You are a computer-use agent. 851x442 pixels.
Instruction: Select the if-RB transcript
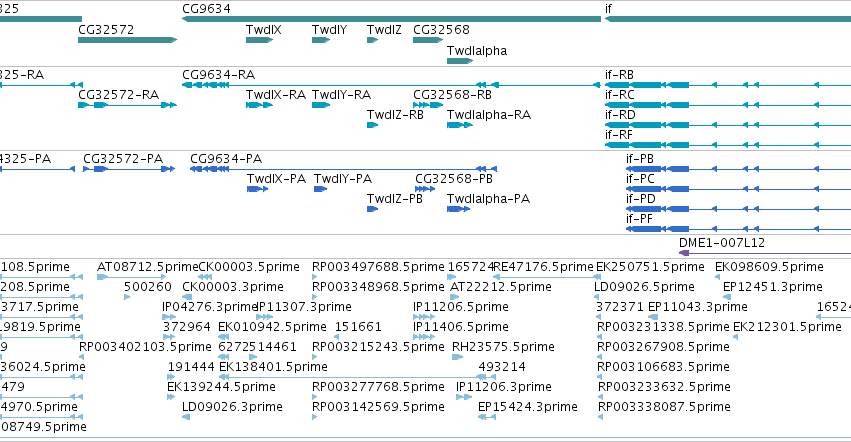(728, 85)
